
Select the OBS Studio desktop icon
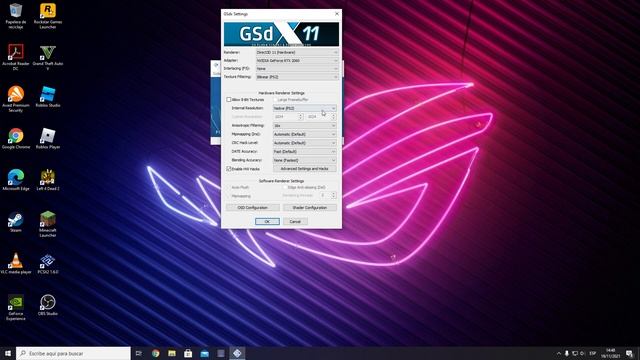[48, 305]
